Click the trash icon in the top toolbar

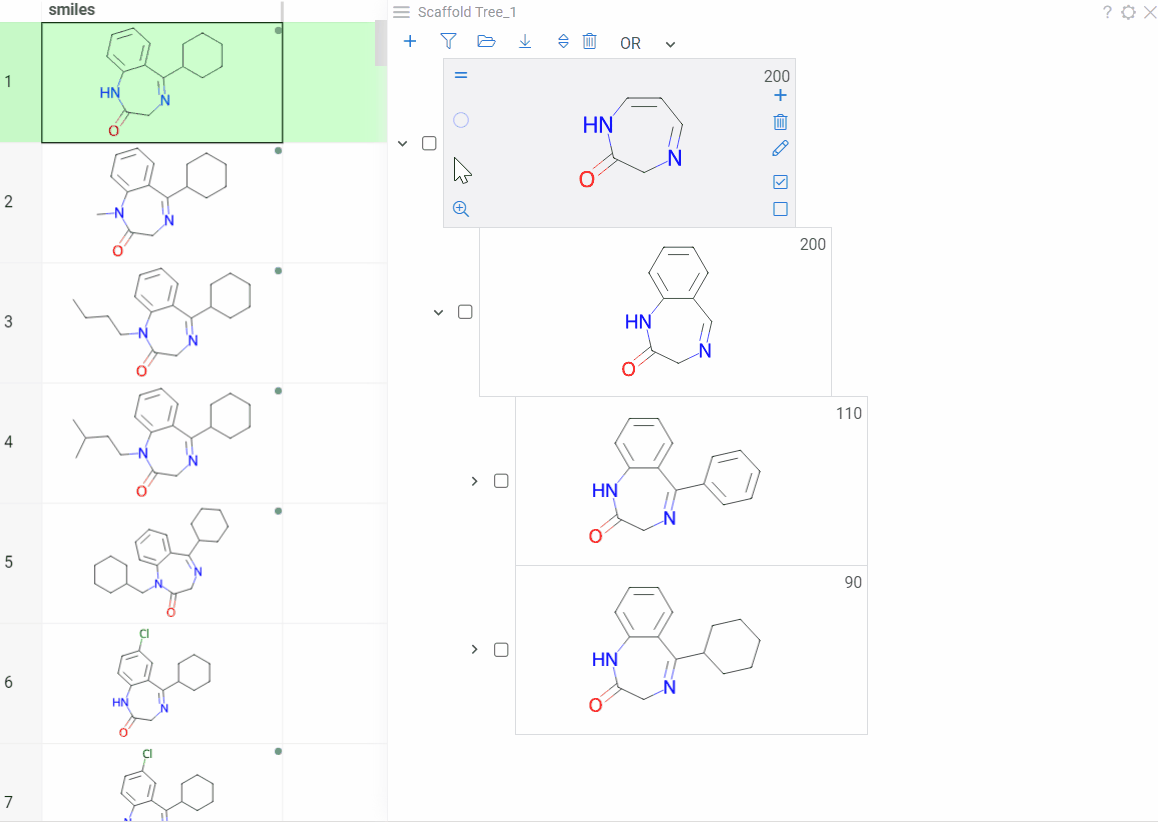tap(590, 42)
